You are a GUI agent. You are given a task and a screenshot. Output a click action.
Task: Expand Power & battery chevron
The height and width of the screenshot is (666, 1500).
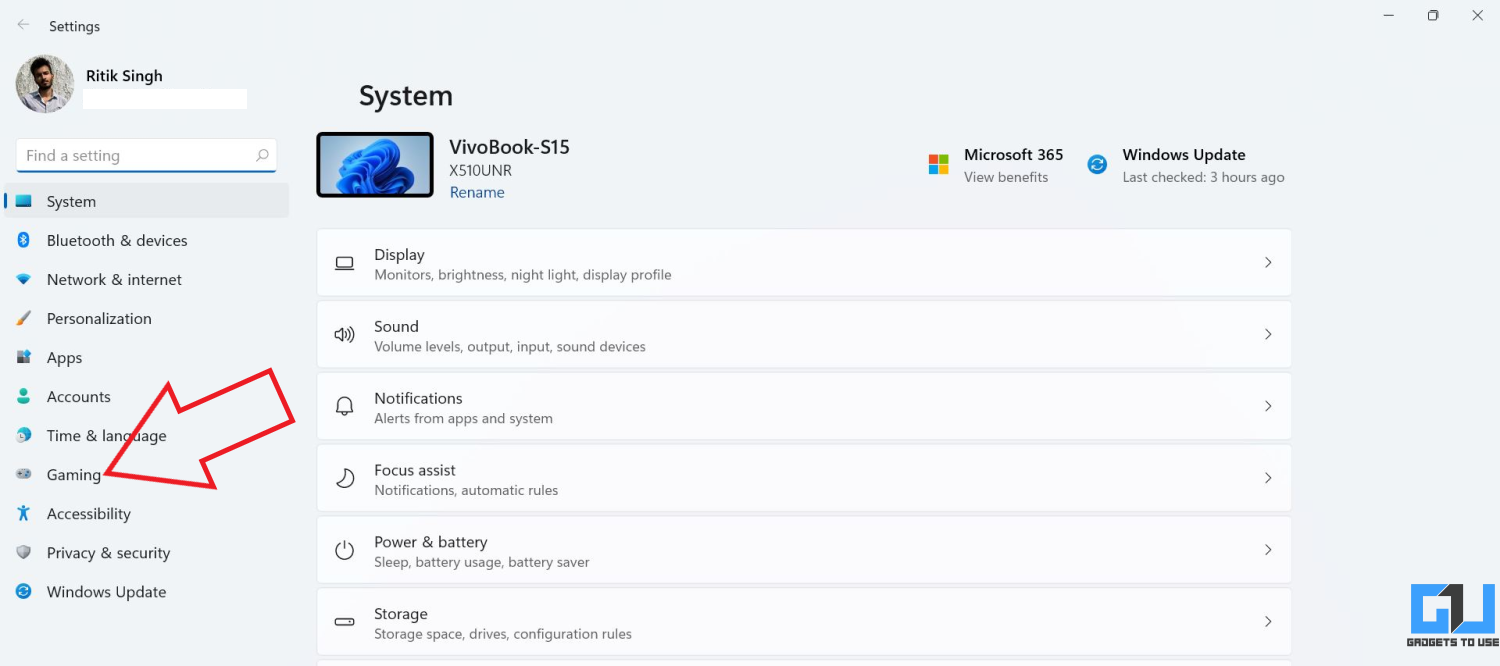click(1268, 550)
